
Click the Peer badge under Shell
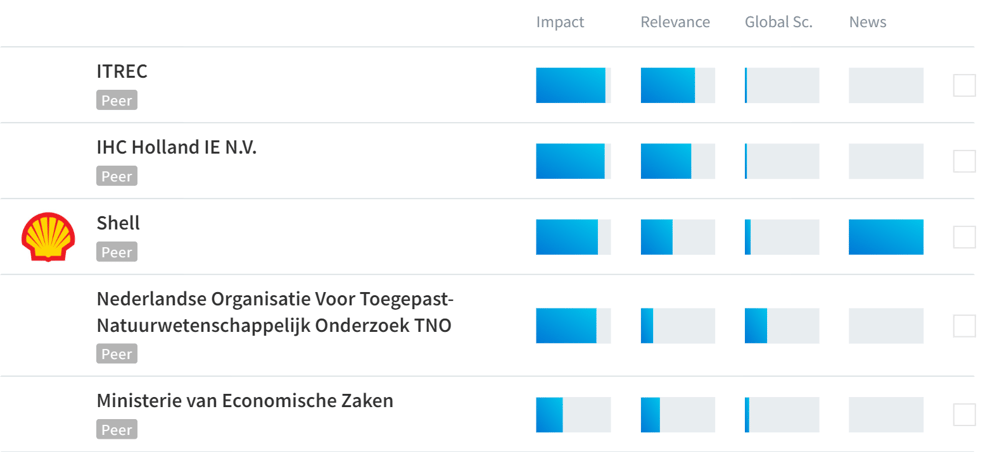coord(116,253)
